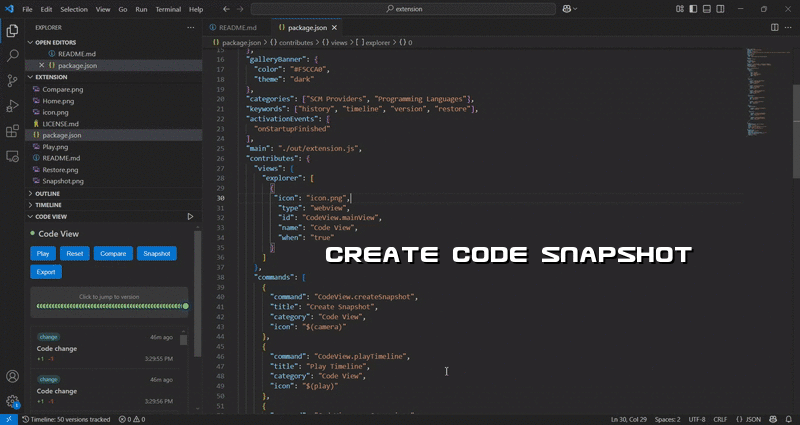Toggle primary side bar visibility
800x425 pixels.
(693, 9)
